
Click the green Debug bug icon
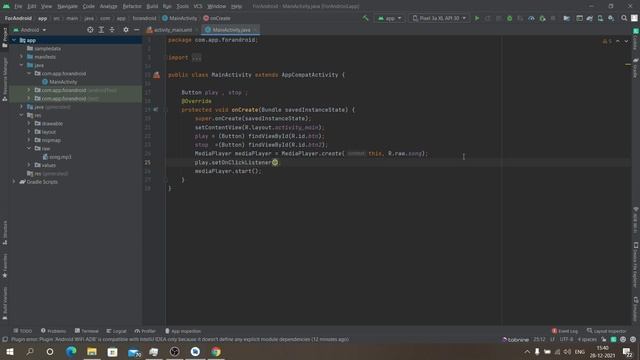[509, 18]
